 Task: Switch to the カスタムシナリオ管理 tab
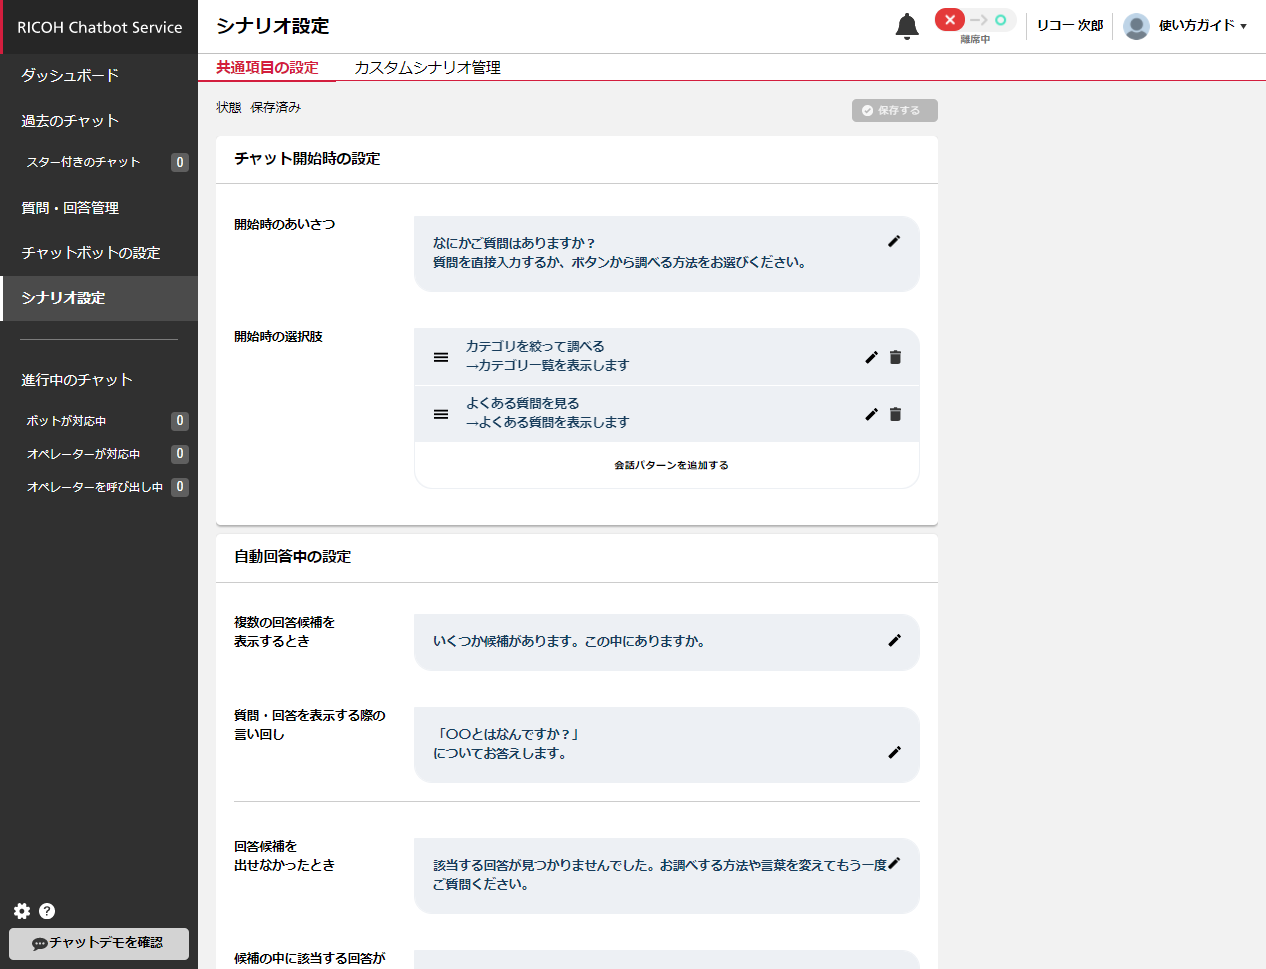[427, 67]
